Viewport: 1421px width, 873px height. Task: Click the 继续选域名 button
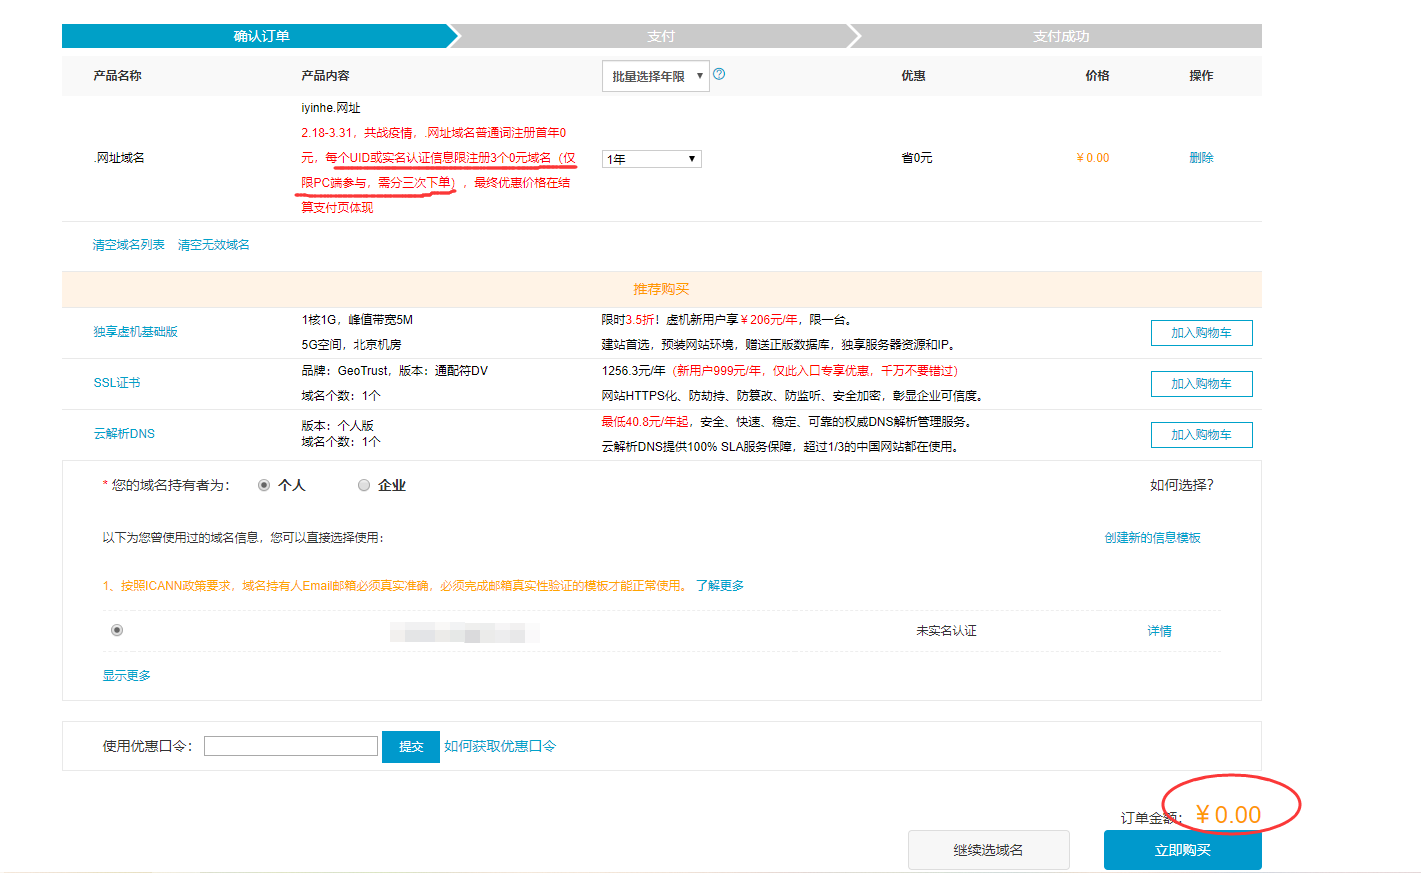click(x=988, y=850)
